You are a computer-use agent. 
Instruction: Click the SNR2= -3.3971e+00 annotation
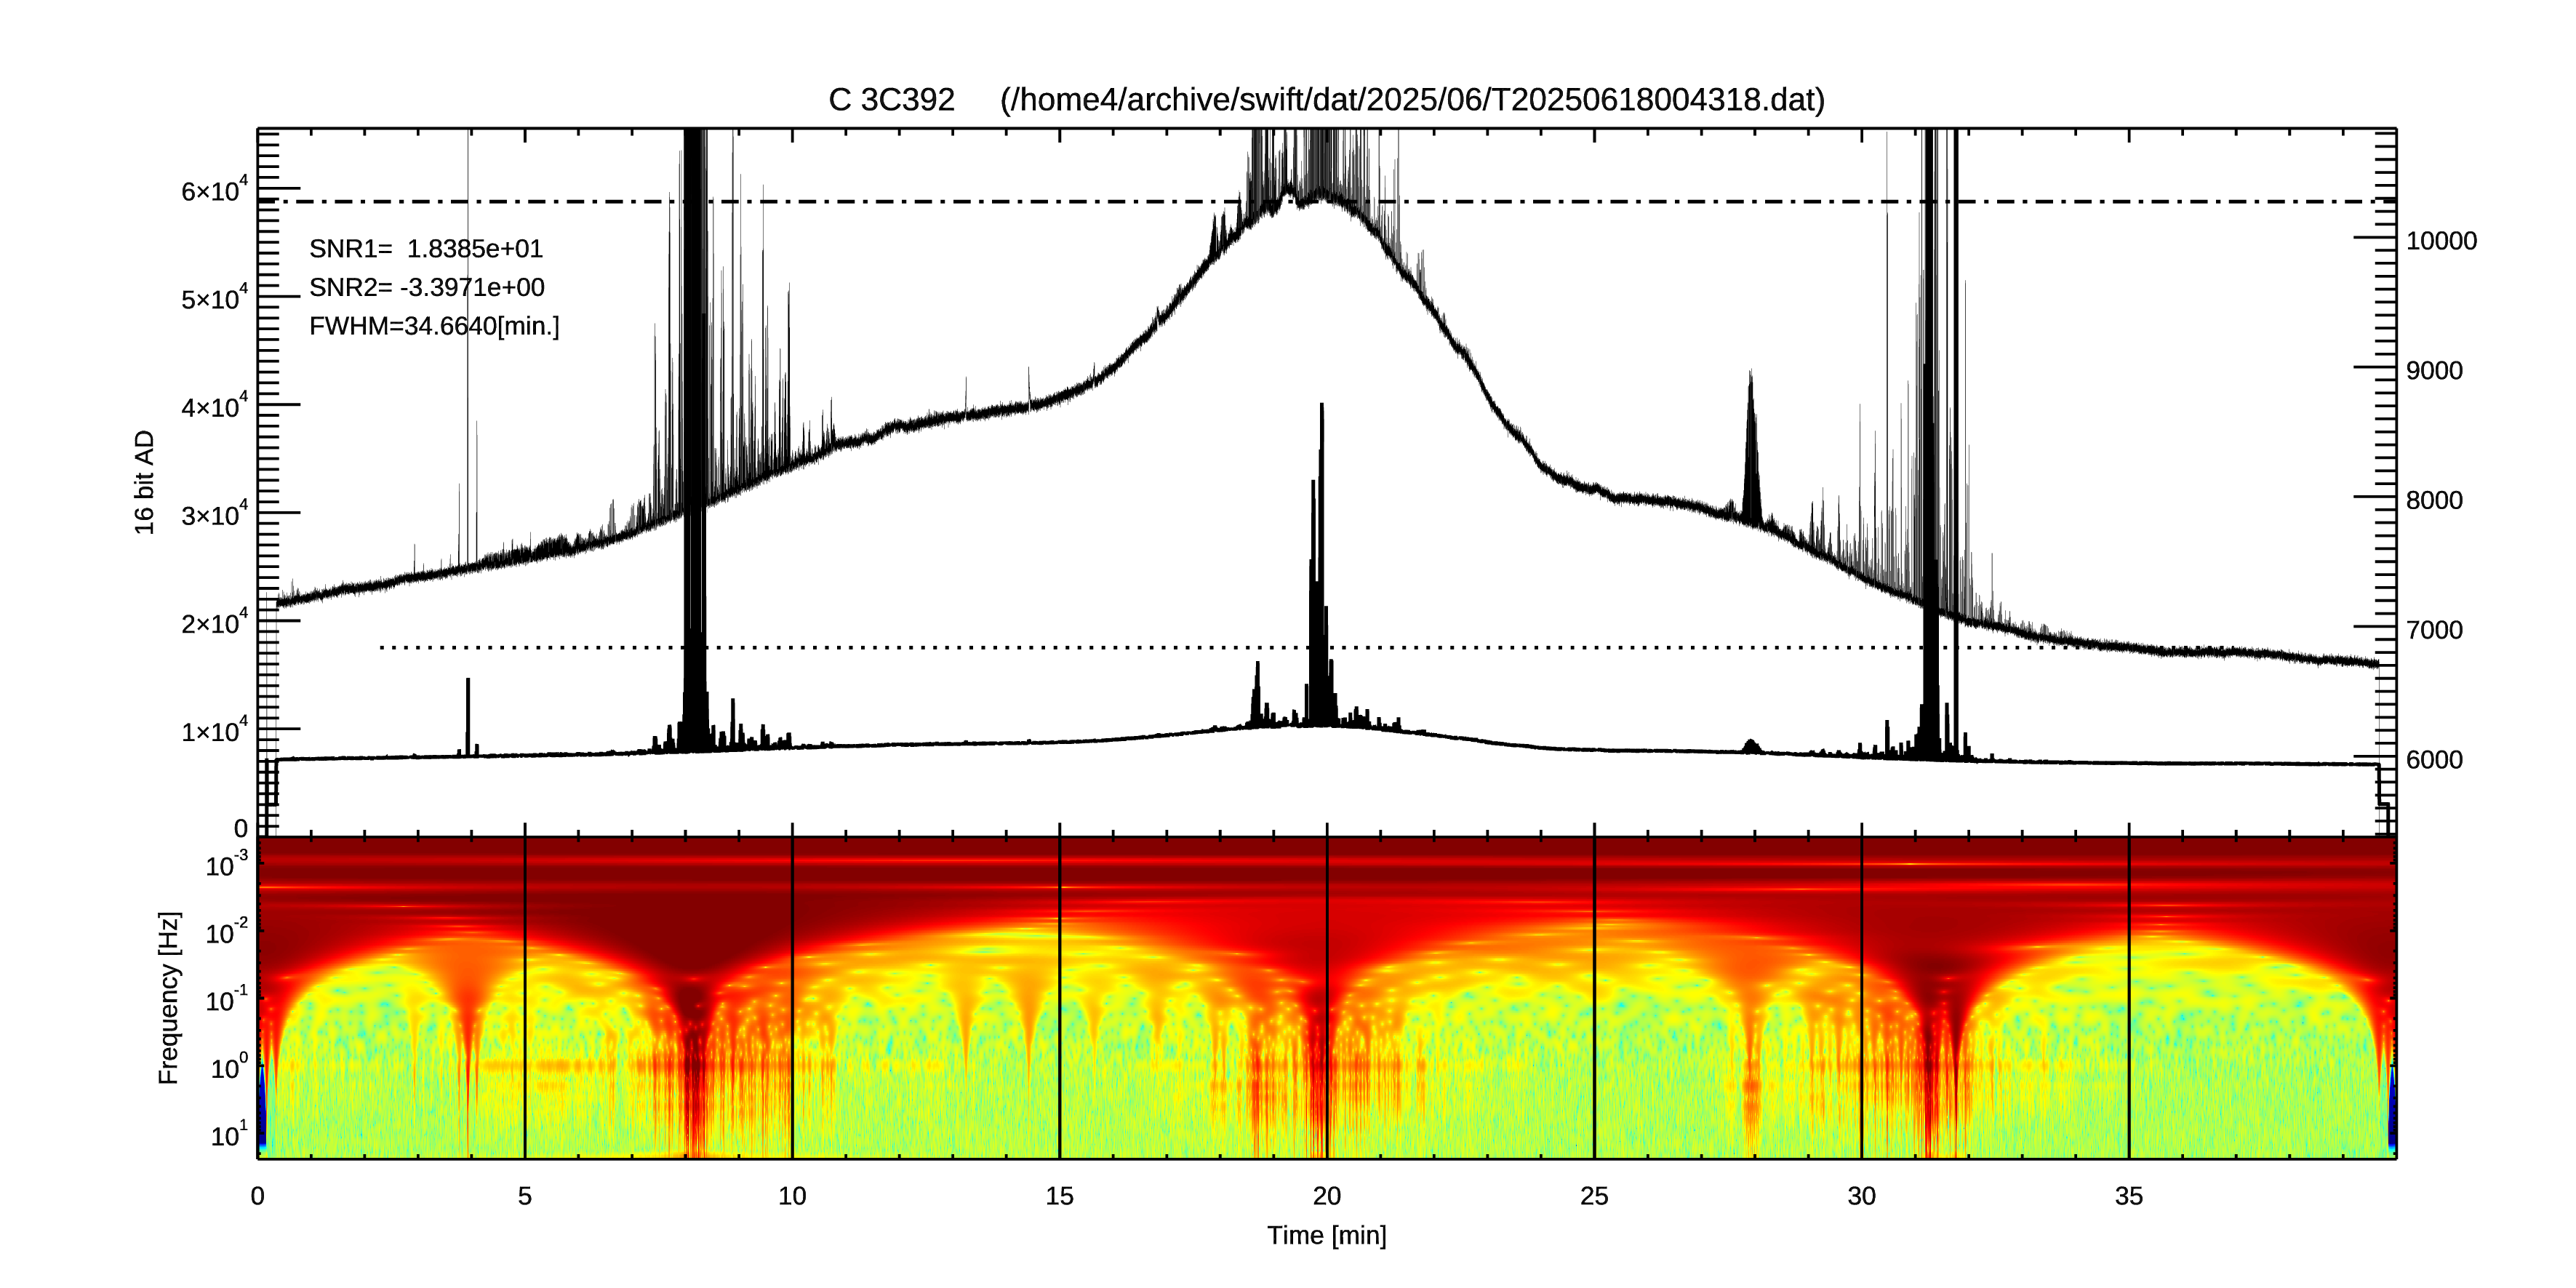(427, 287)
